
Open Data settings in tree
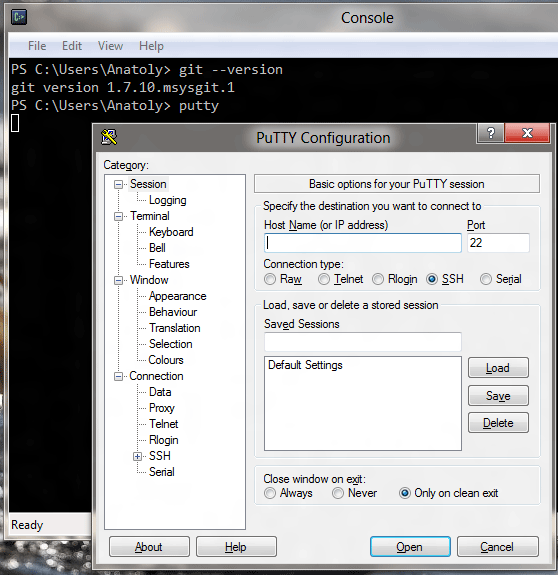pos(160,392)
